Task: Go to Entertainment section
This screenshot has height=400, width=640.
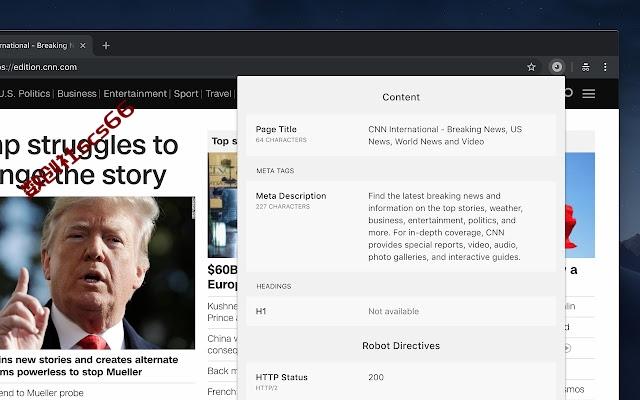Action: (135, 94)
